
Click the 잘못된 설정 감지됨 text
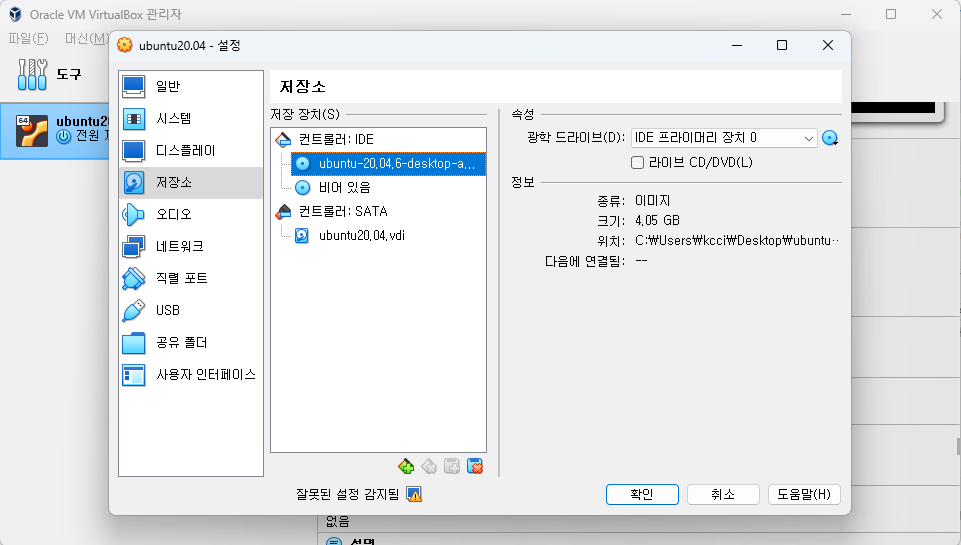[348, 494]
